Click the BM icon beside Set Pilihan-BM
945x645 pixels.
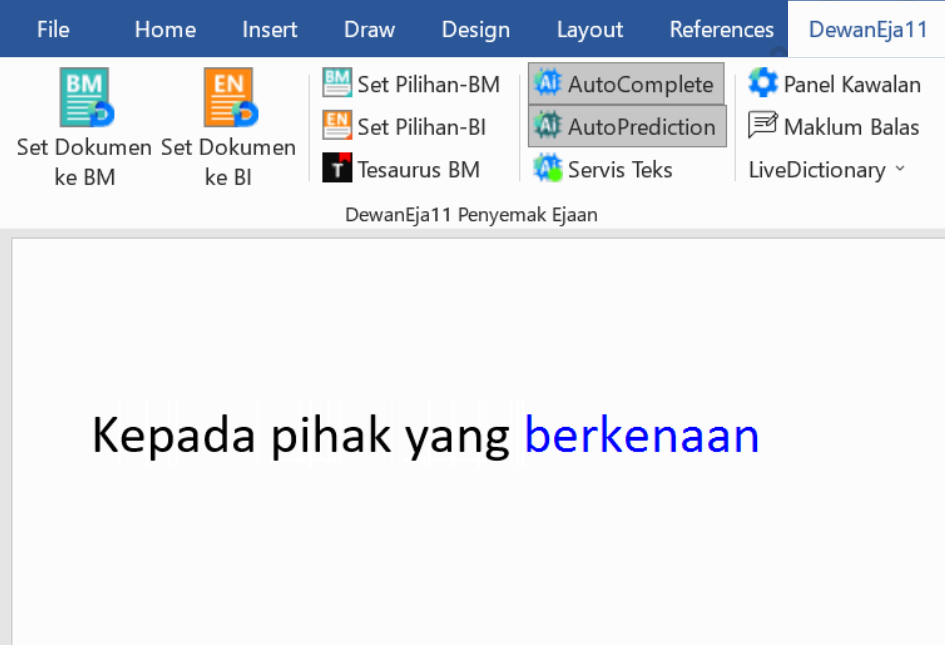[336, 84]
